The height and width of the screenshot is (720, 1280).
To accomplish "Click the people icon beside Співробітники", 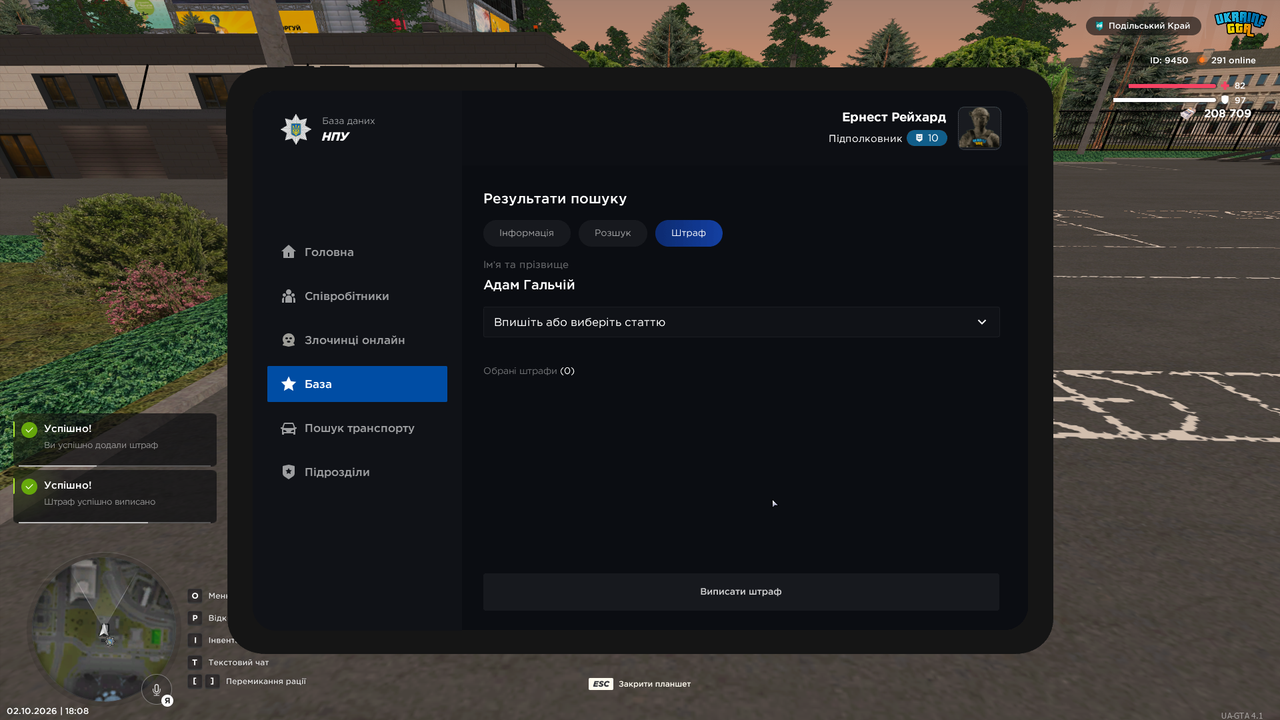I will (x=289, y=296).
